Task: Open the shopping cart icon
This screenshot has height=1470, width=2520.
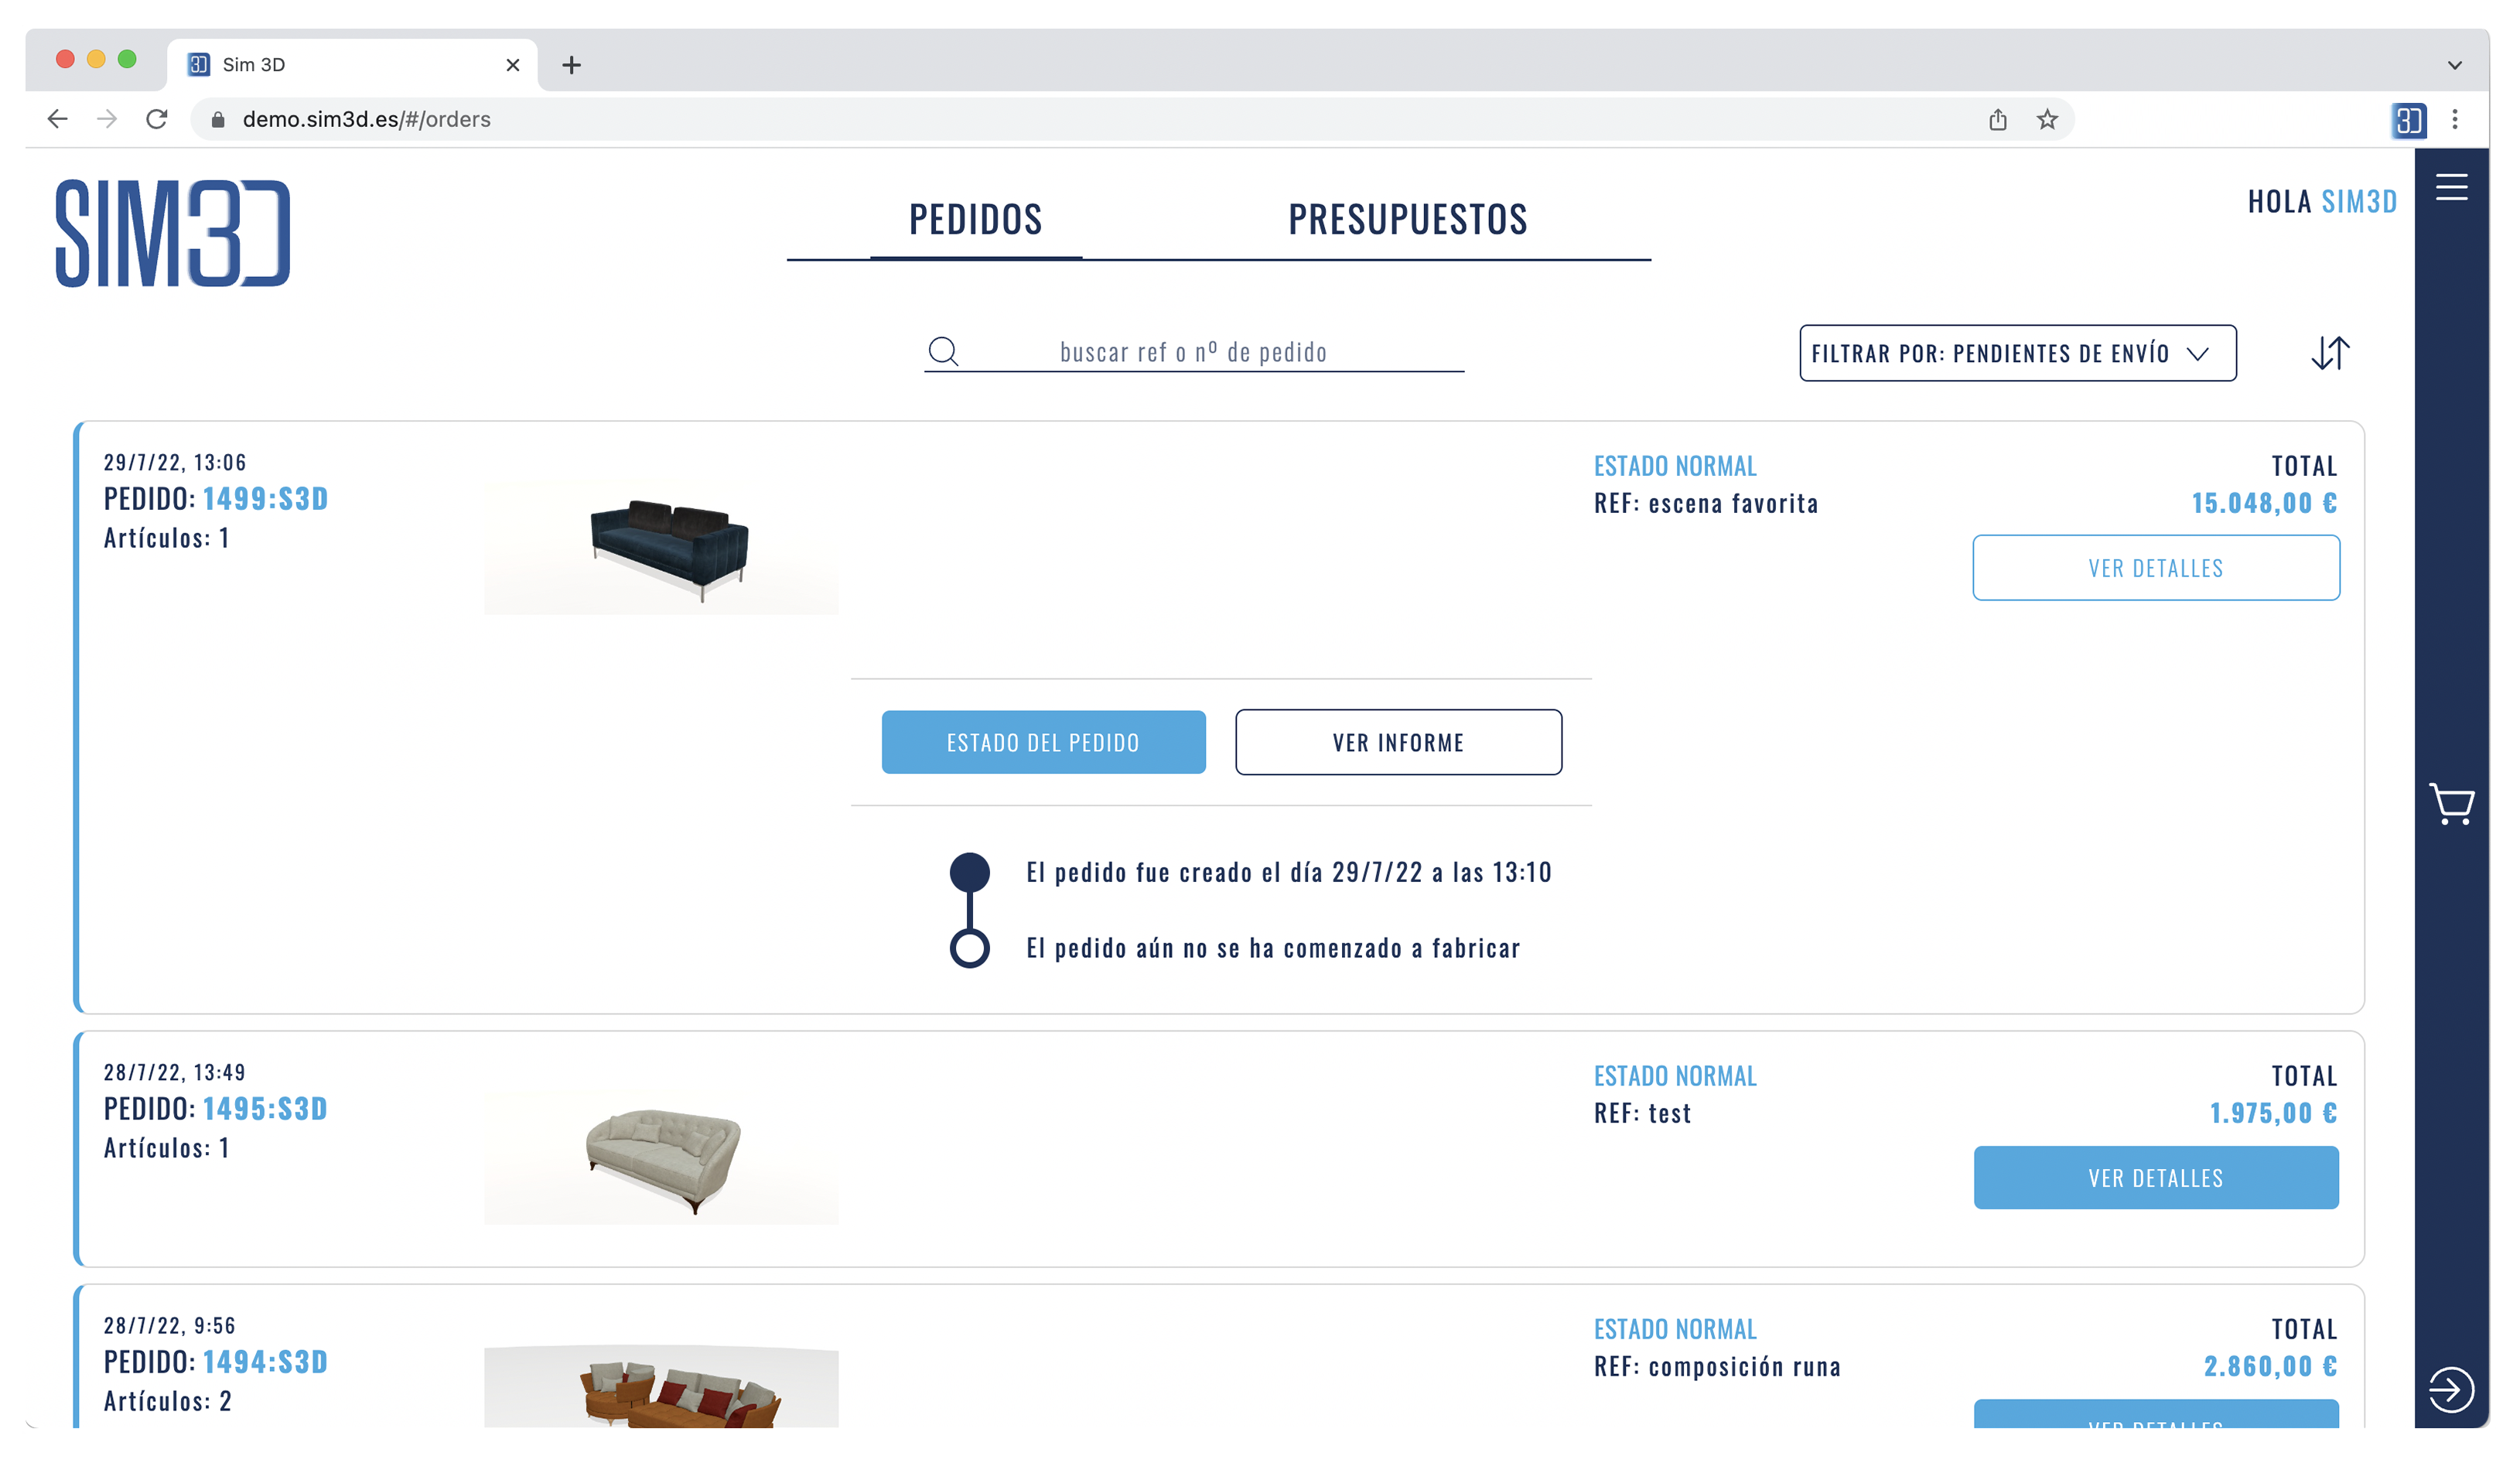Action: pos(2451,804)
